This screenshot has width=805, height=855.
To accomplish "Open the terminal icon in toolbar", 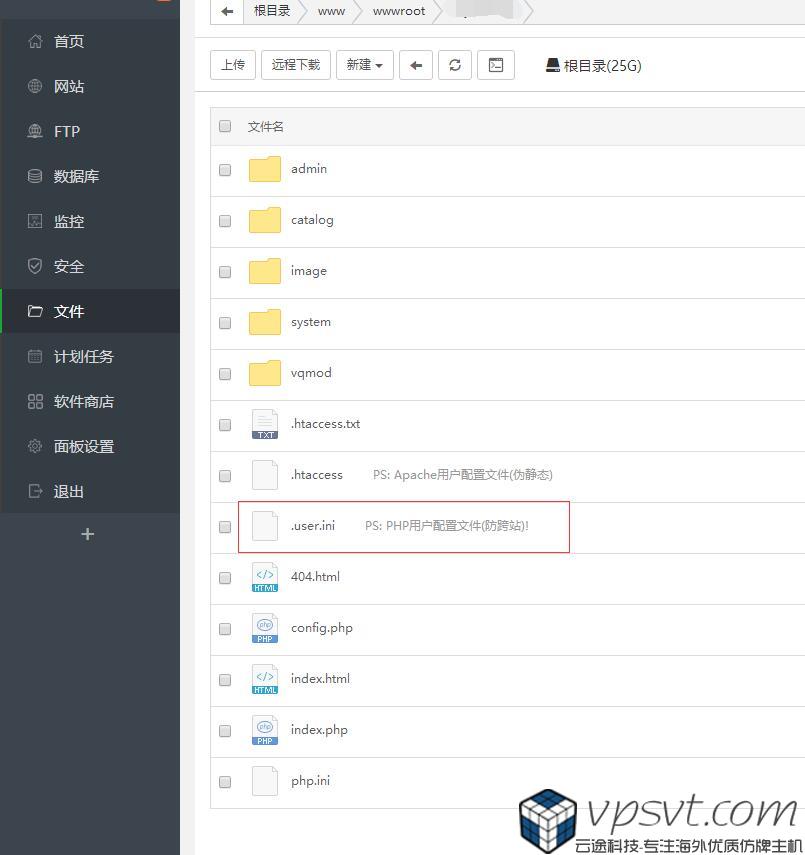I will click(496, 65).
